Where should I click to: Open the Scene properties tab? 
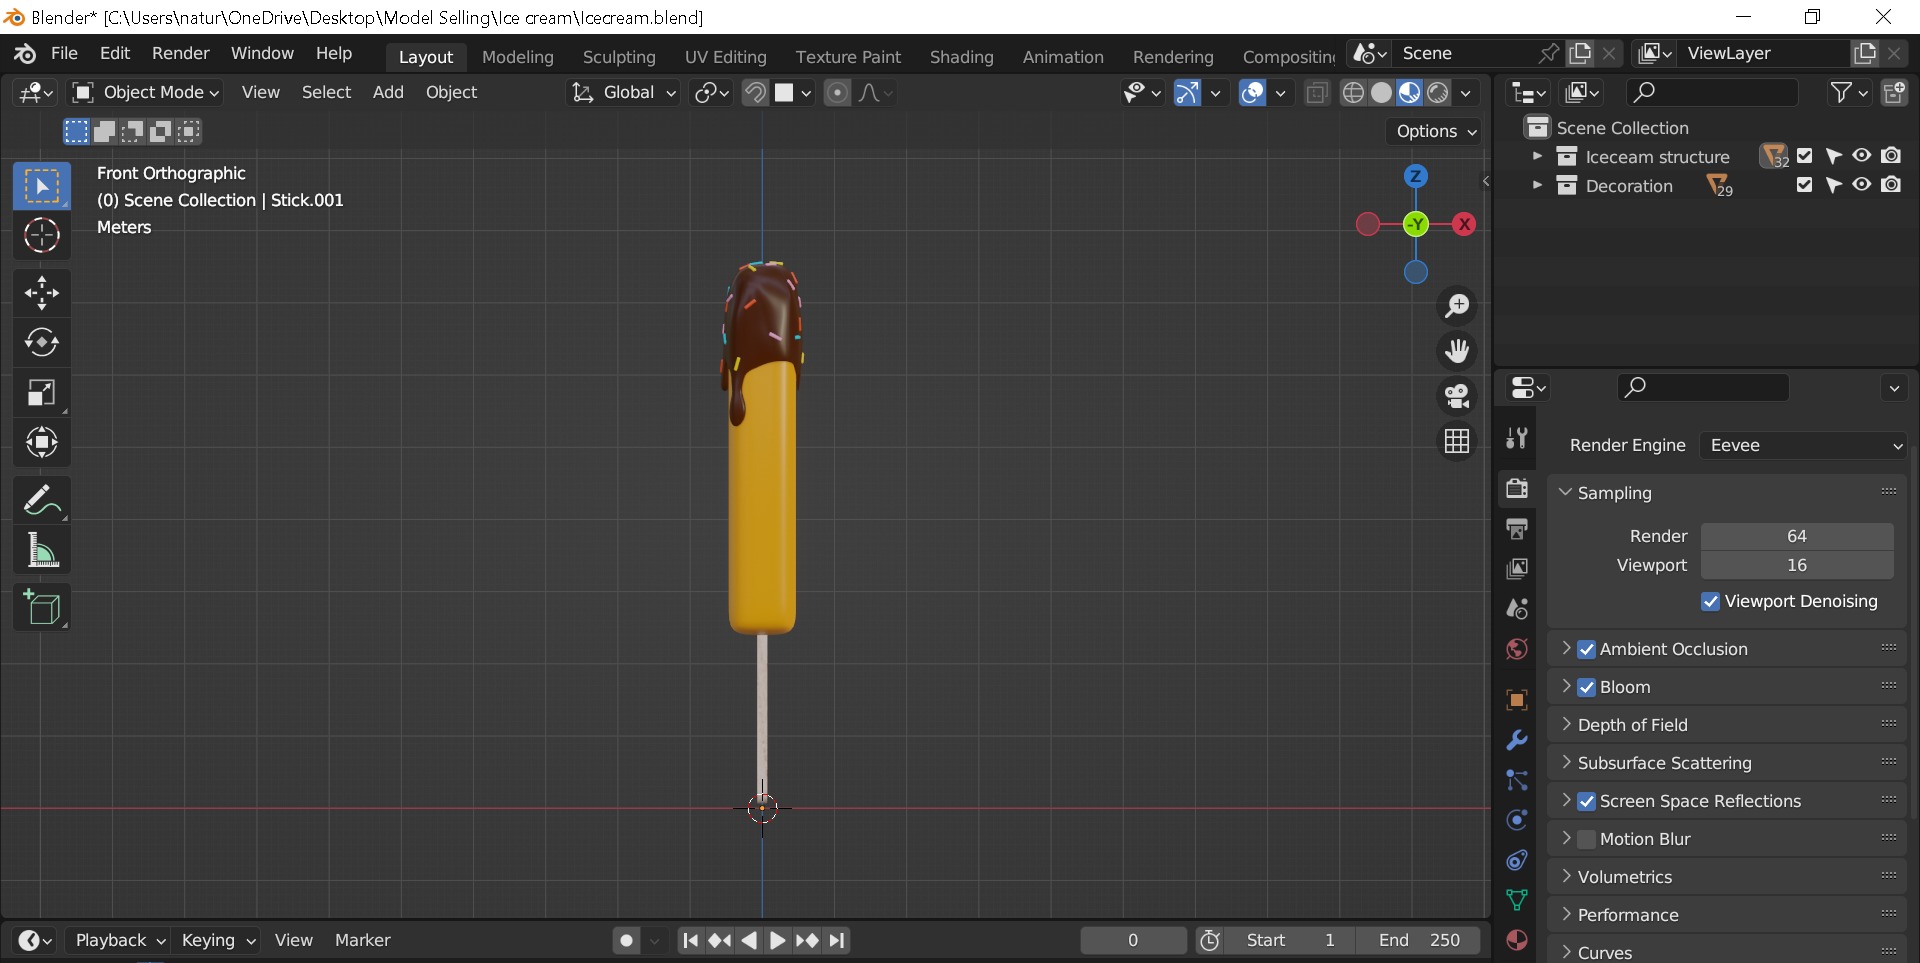(x=1517, y=608)
